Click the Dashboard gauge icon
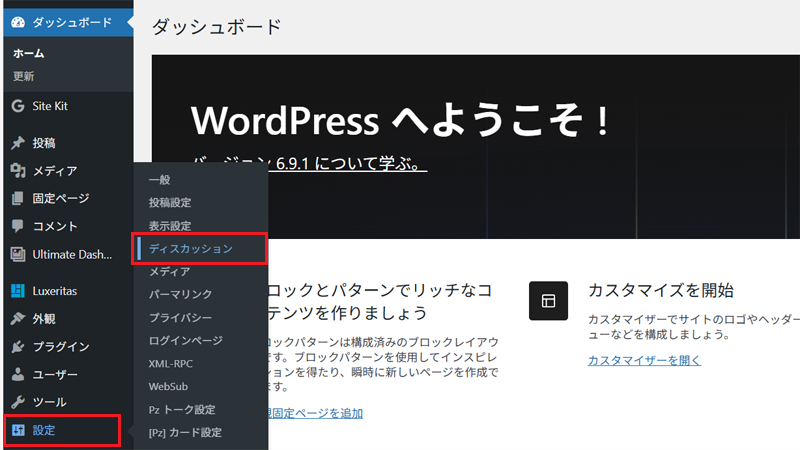Viewport: 800px width, 450px height. 17,21
